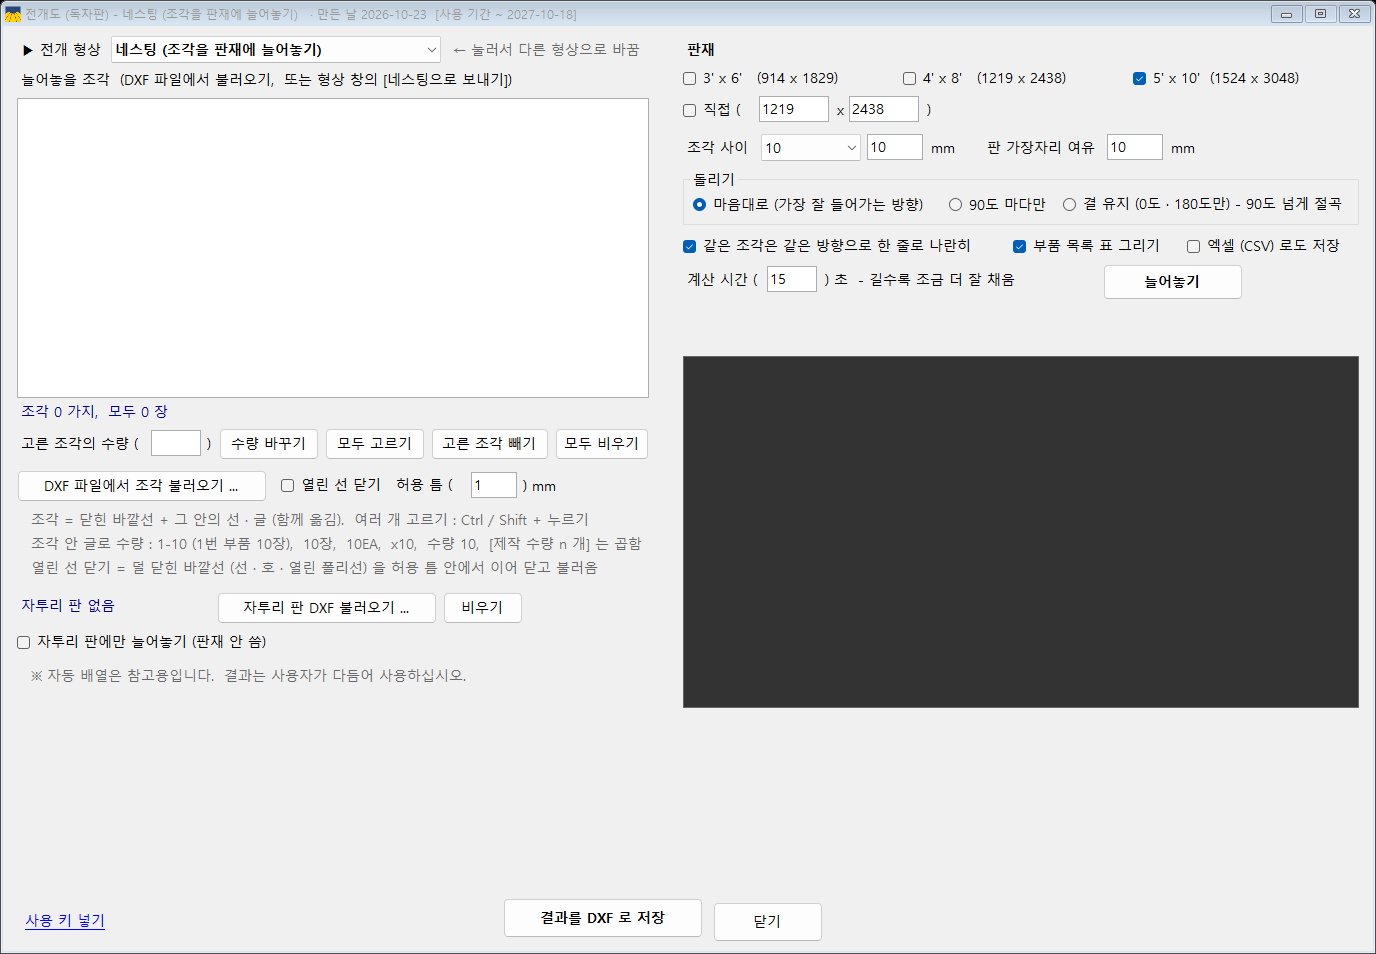Open the 전개 형상 shape dropdown
Screen dimensions: 1376x954
(276, 50)
